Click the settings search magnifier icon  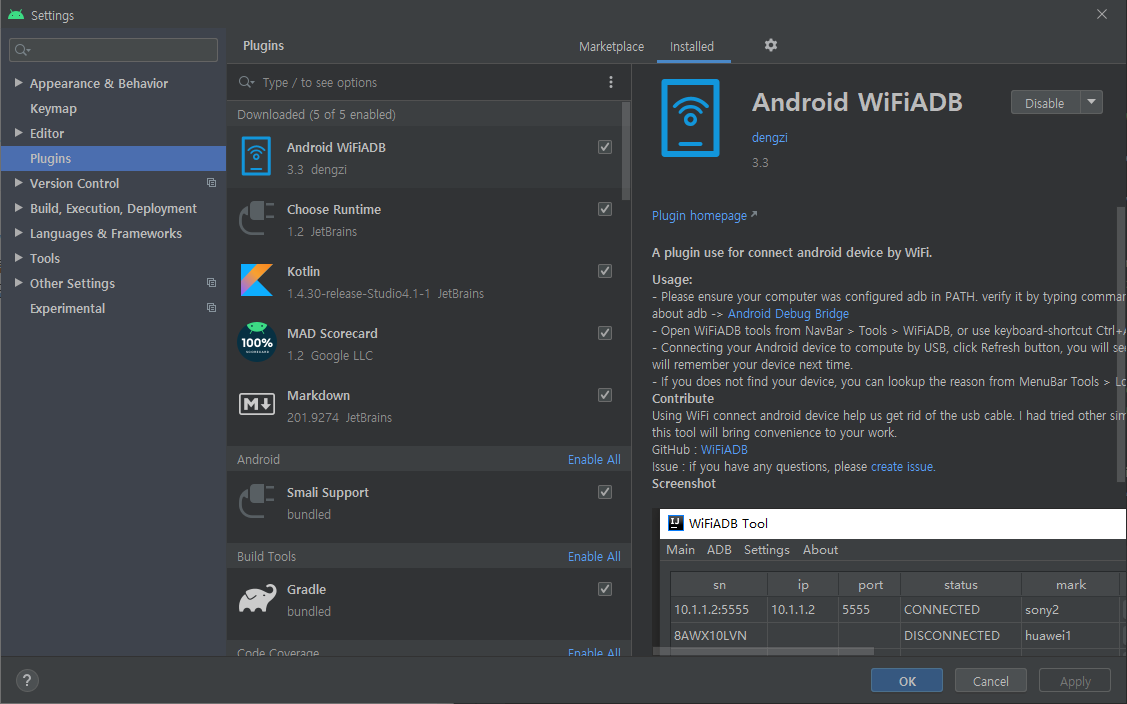[22, 50]
